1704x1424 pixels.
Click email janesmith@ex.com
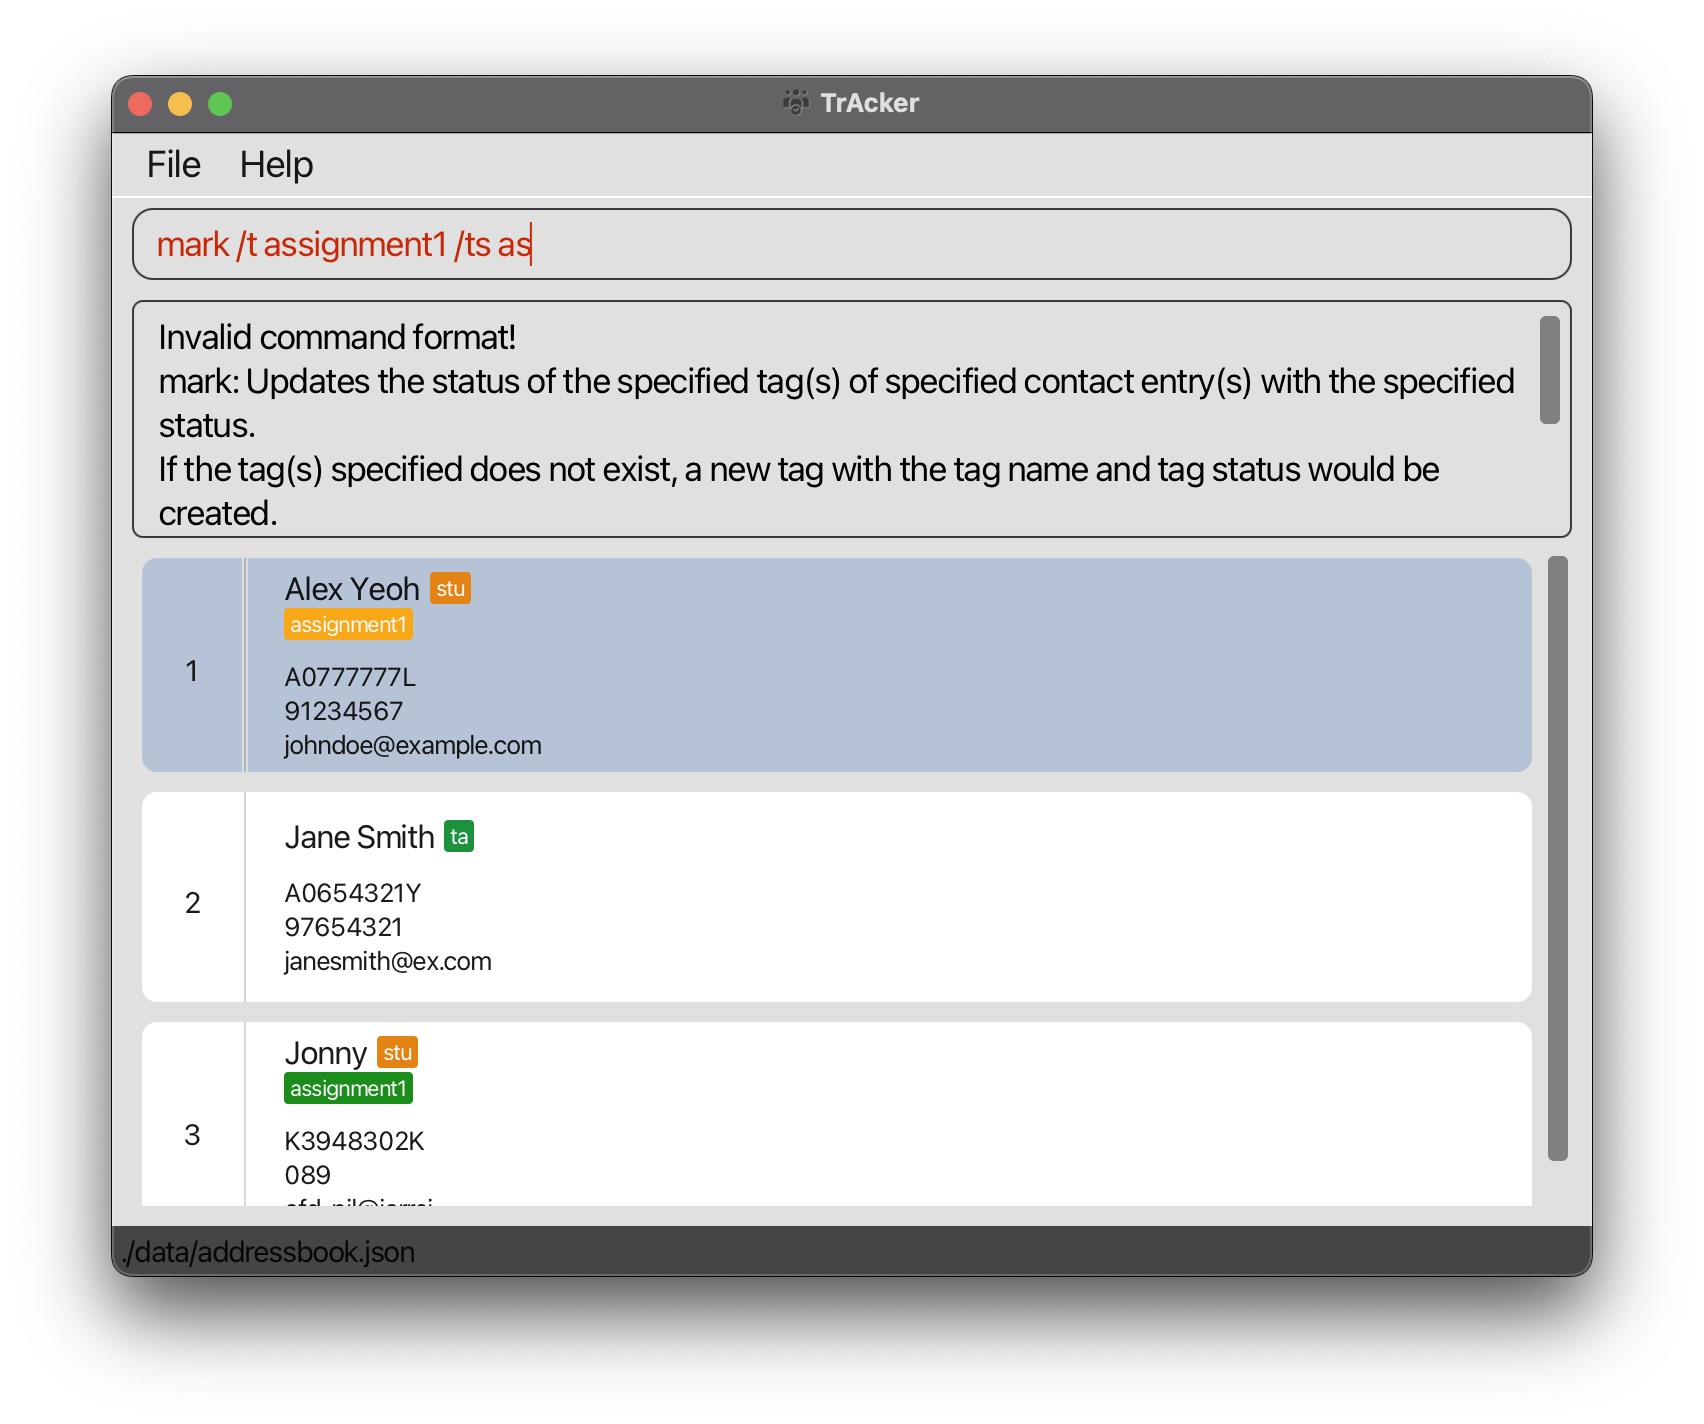pos(387,962)
